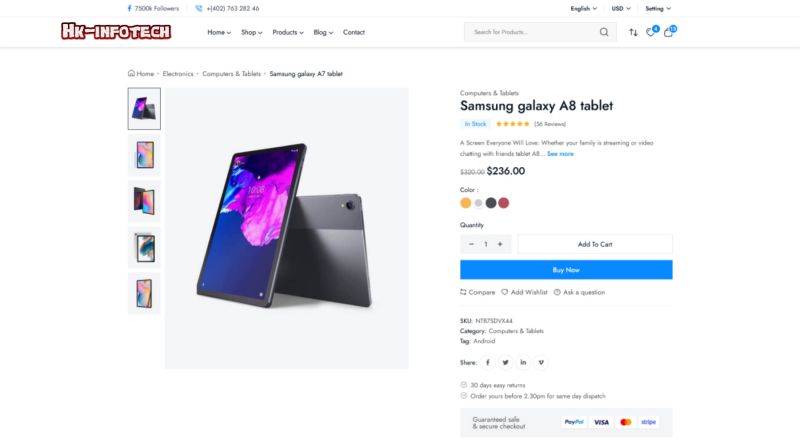The width and height of the screenshot is (800, 441).
Task: Go to the Contact menu item
Action: point(354,32)
